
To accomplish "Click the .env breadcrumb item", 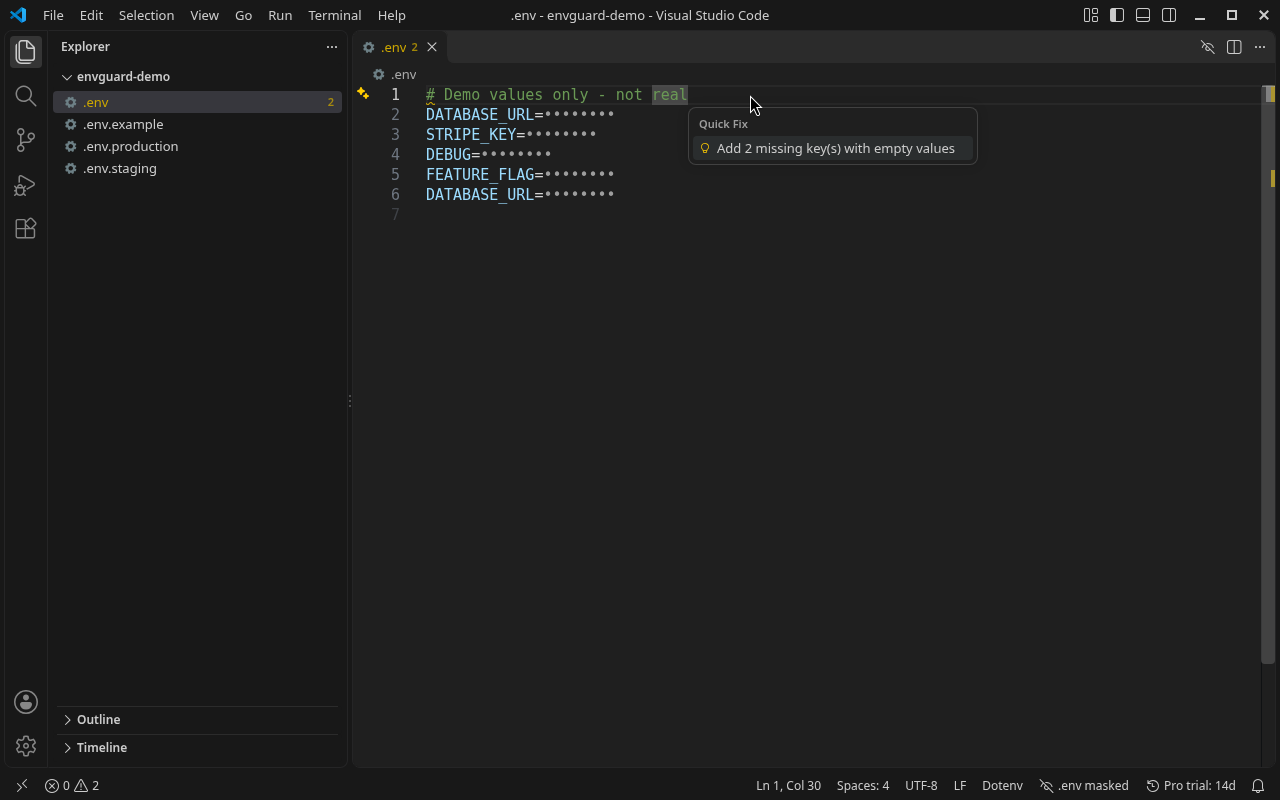I will [x=395, y=75].
